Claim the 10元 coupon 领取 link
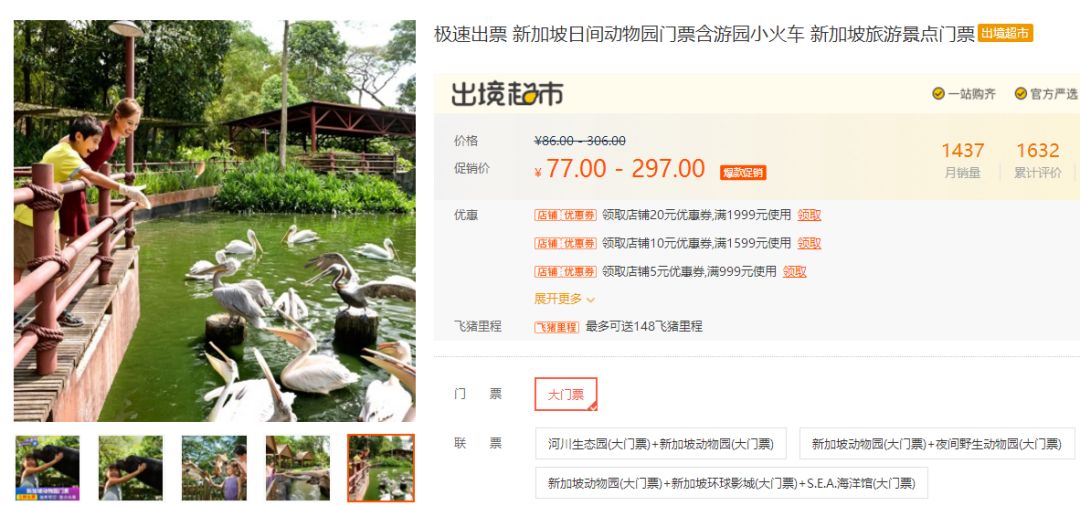This screenshot has width=1080, height=506. tap(809, 243)
